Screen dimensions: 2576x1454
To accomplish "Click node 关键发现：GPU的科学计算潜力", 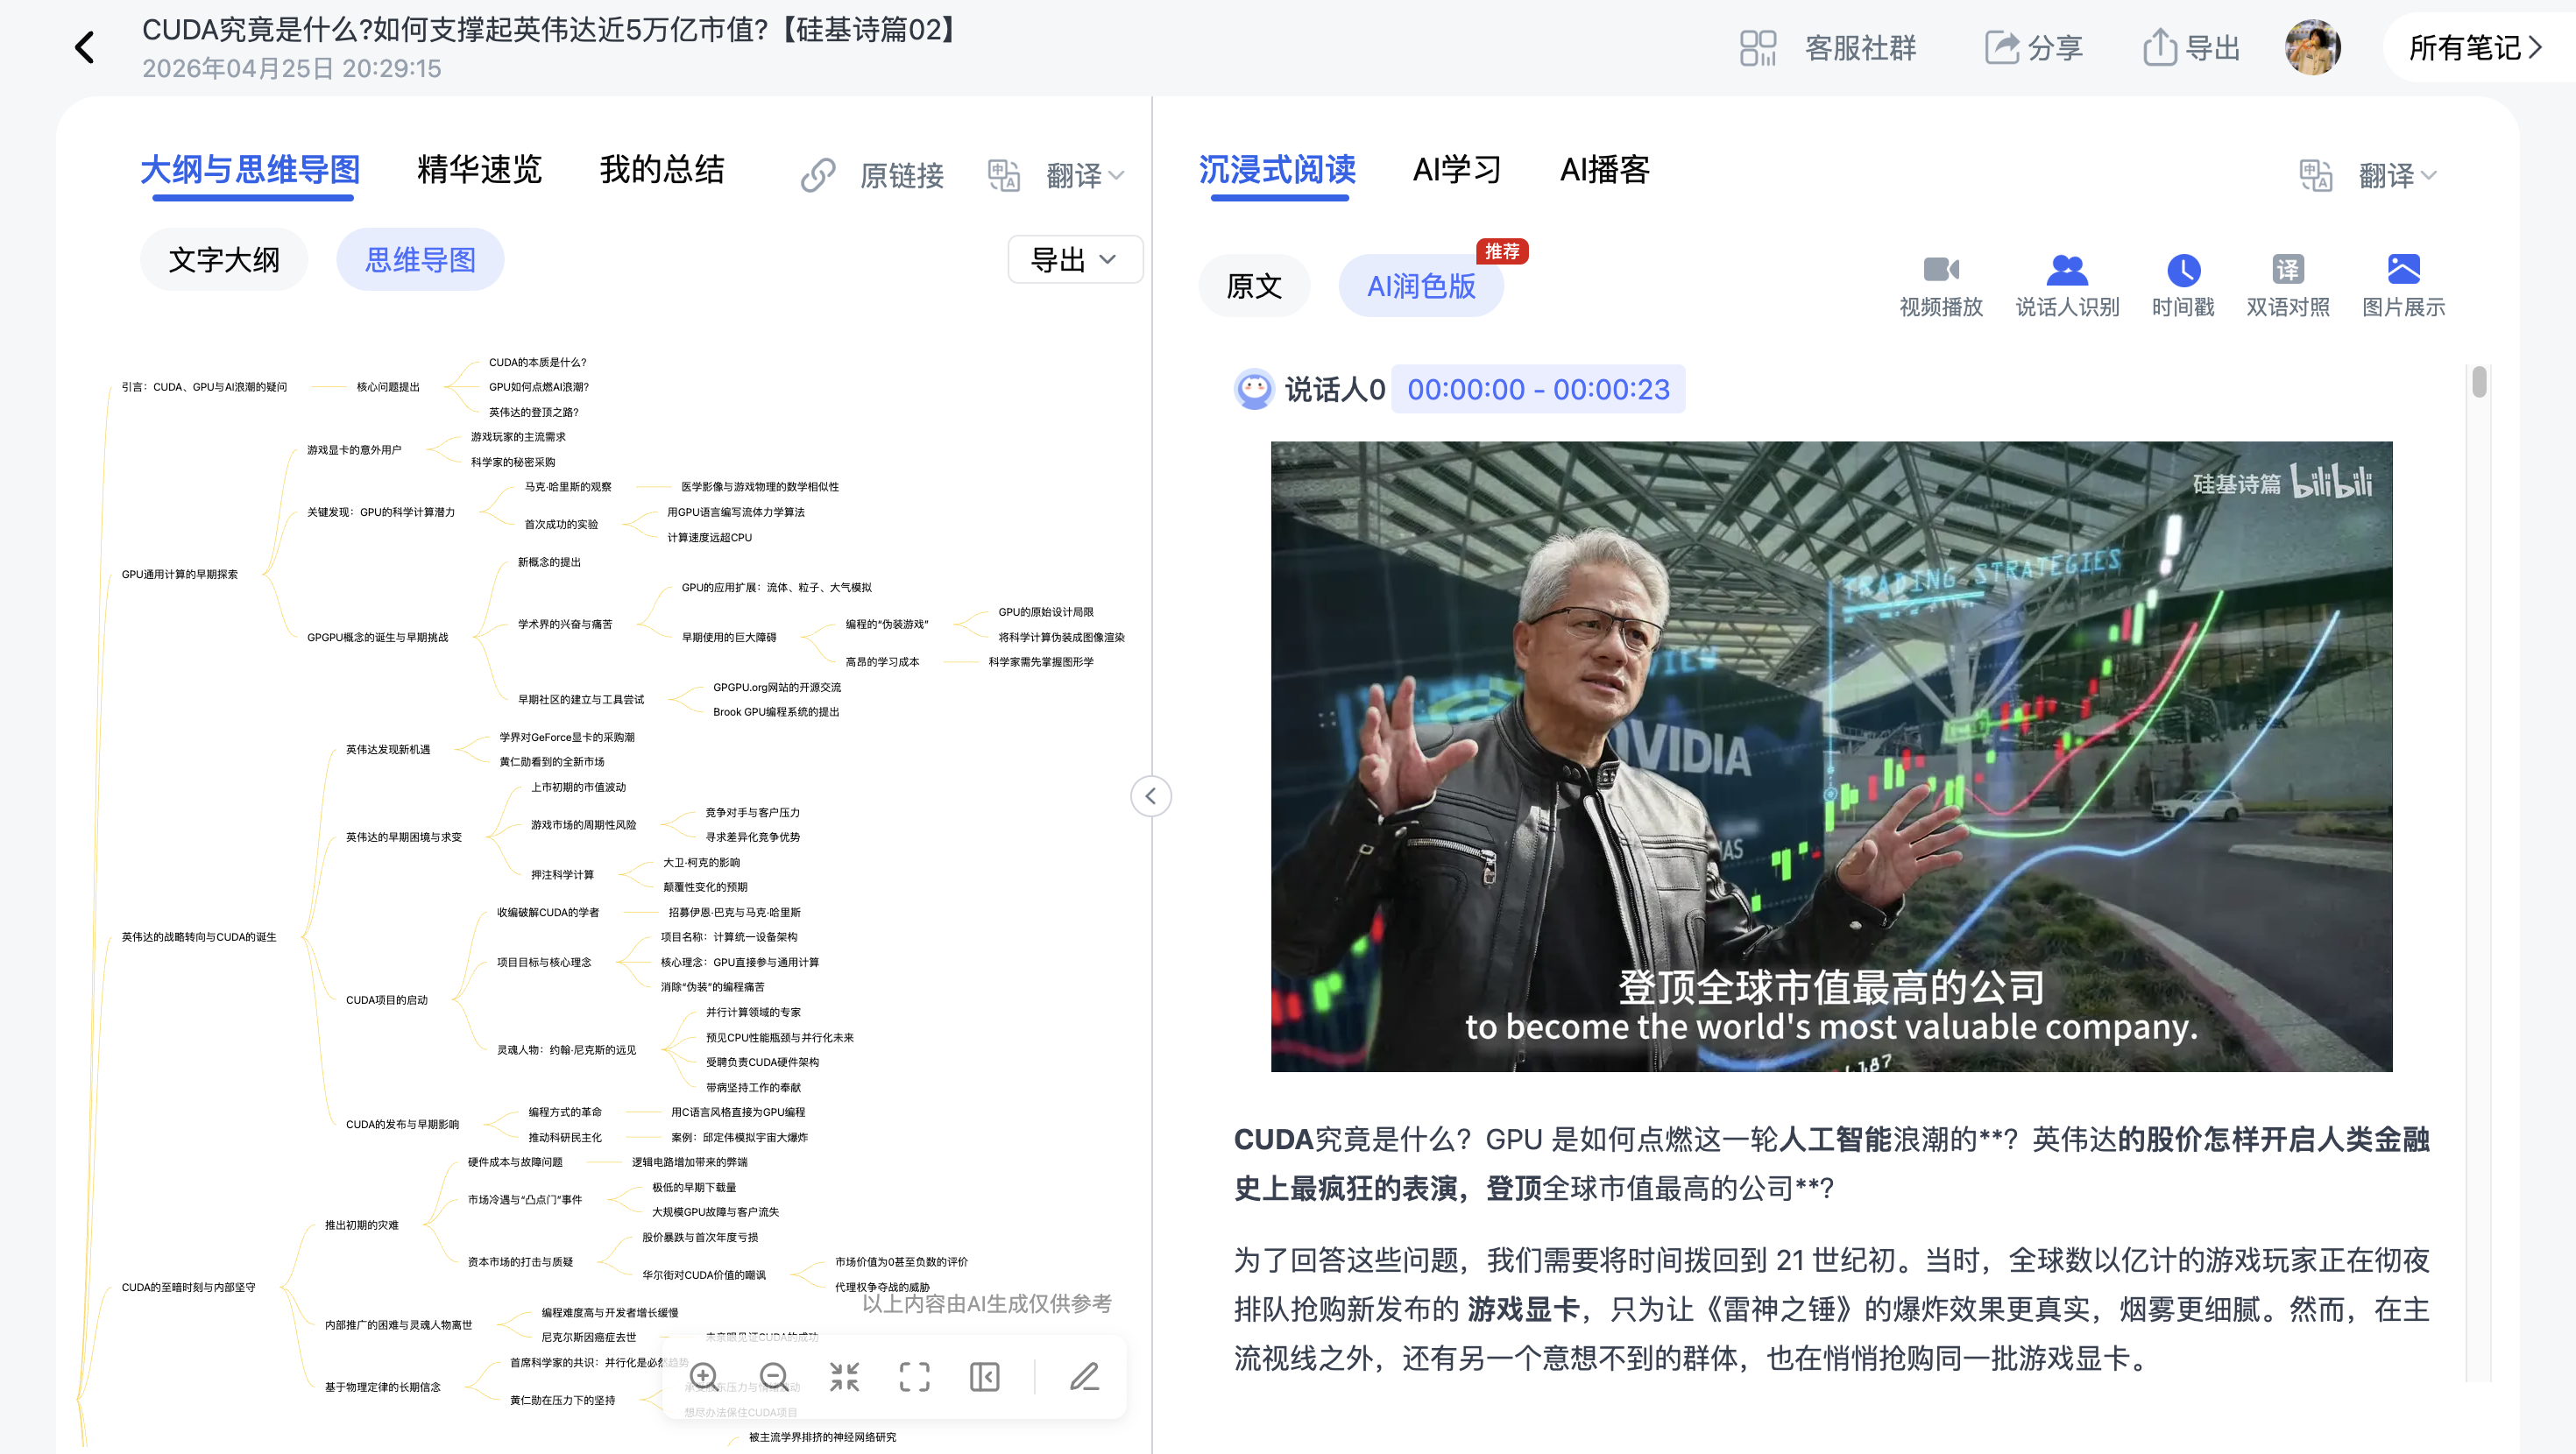I will pos(381,512).
